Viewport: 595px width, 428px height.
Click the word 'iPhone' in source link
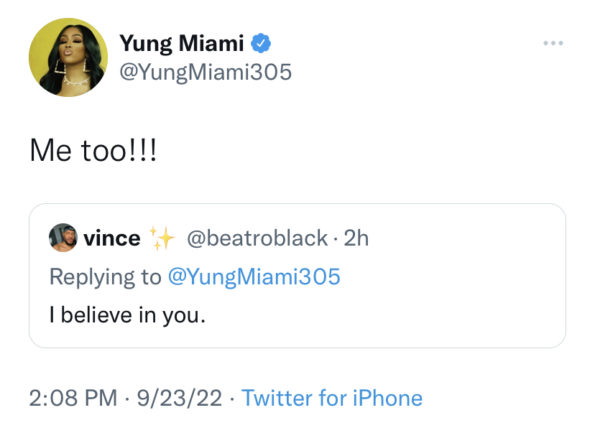[x=387, y=398]
